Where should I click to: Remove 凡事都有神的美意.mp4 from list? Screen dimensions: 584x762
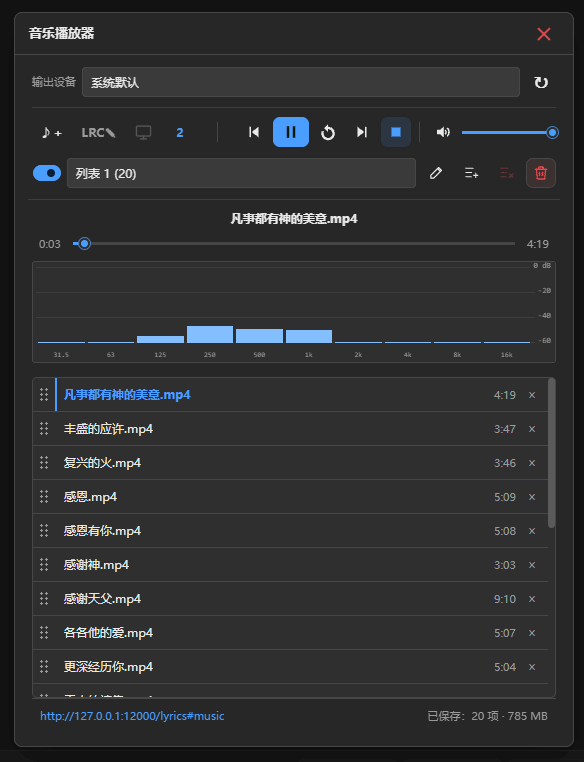click(532, 395)
